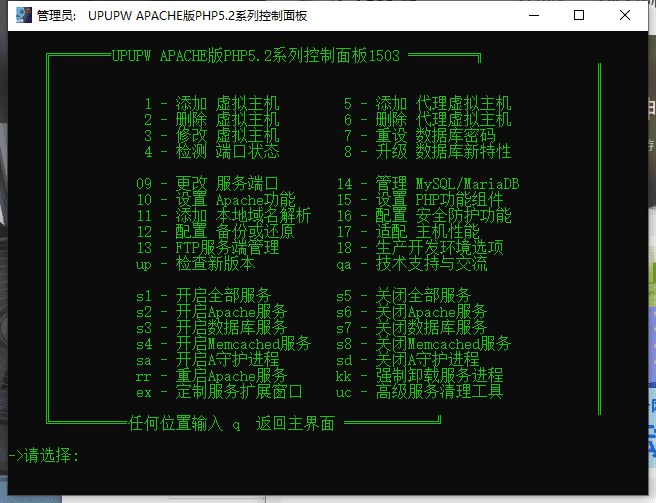Click the line 's4 - 开启Memcached服务'
Image resolution: width=656 pixels, height=503 pixels.
point(224,344)
